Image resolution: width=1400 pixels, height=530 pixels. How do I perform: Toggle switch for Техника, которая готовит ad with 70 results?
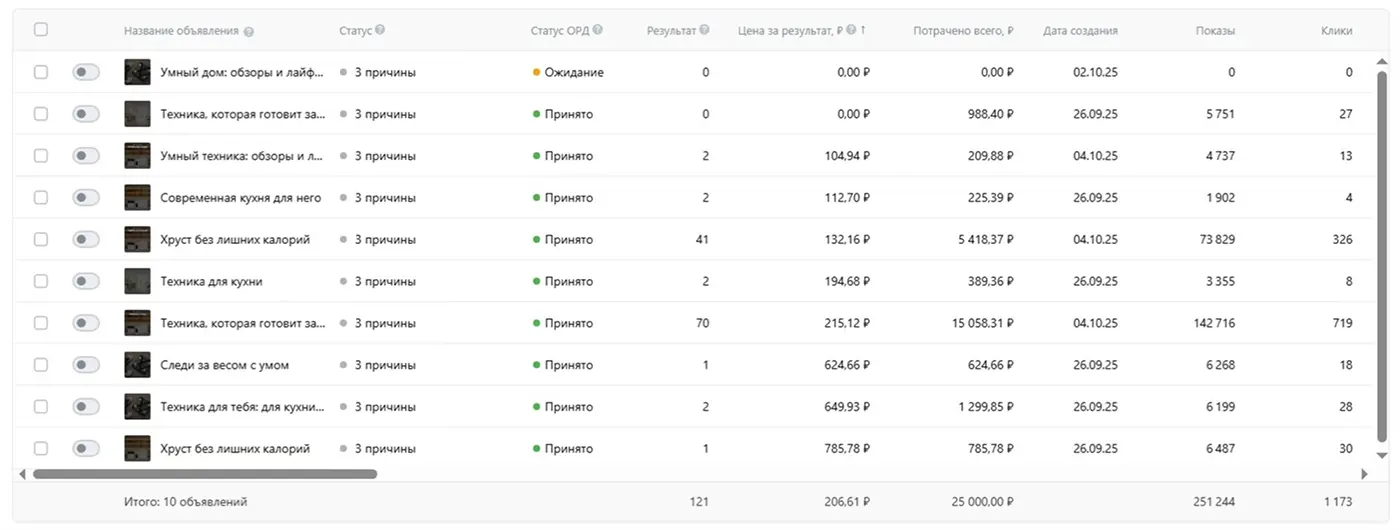86,323
